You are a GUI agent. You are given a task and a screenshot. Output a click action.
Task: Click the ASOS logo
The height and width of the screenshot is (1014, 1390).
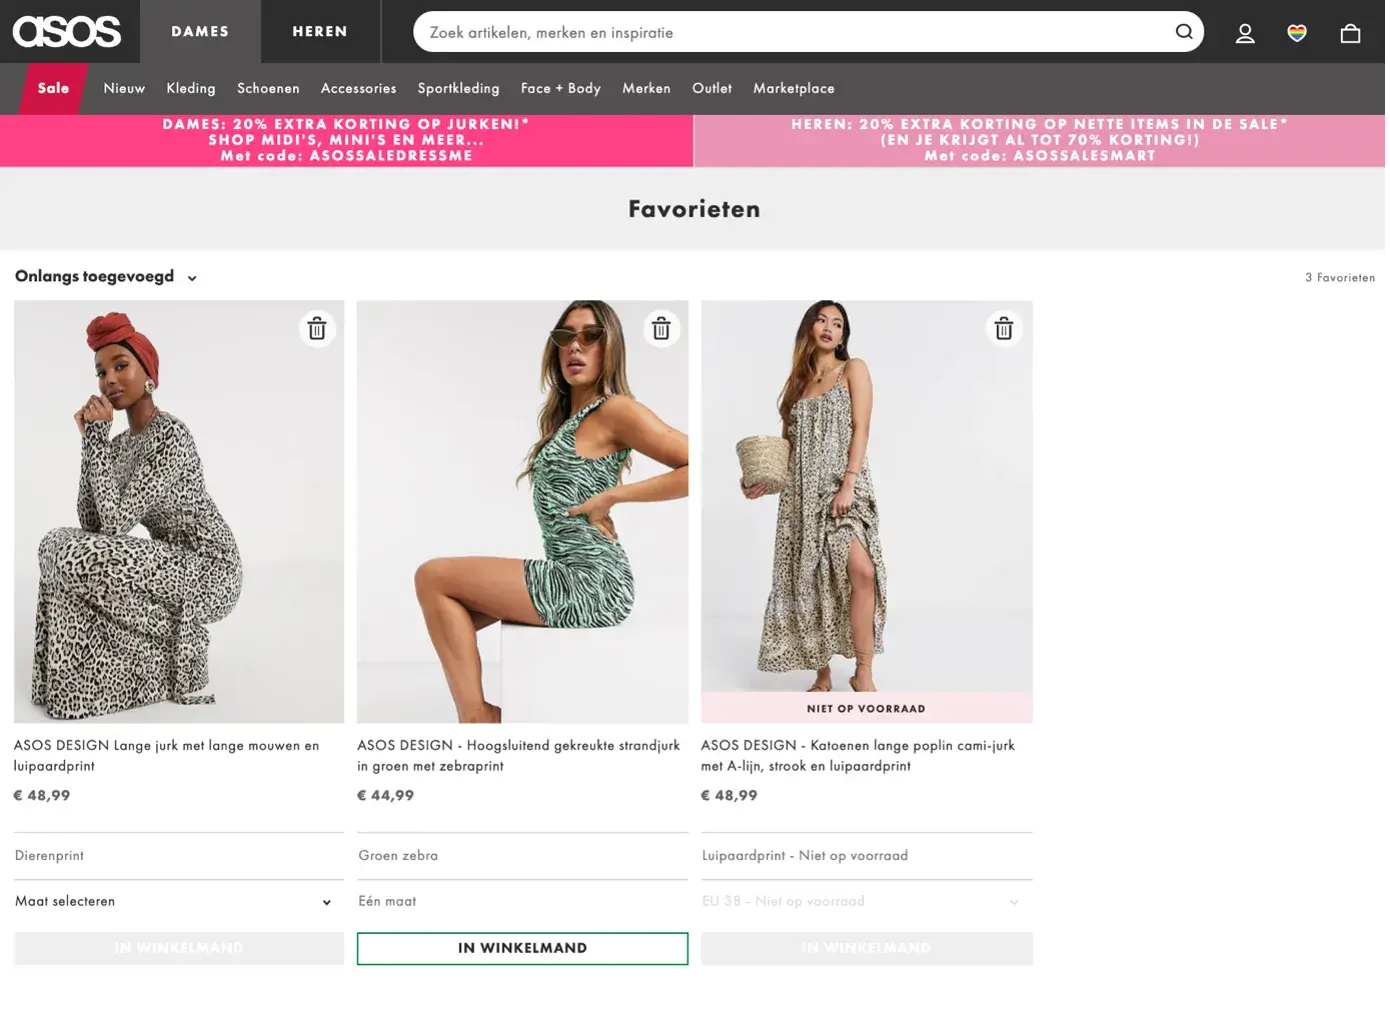(x=66, y=31)
